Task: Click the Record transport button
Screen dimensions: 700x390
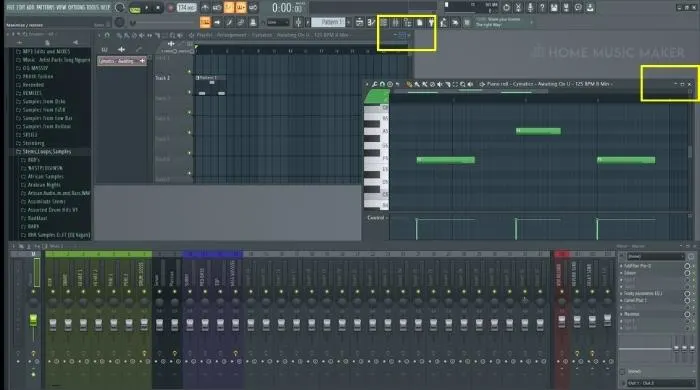Action: click(x=170, y=8)
